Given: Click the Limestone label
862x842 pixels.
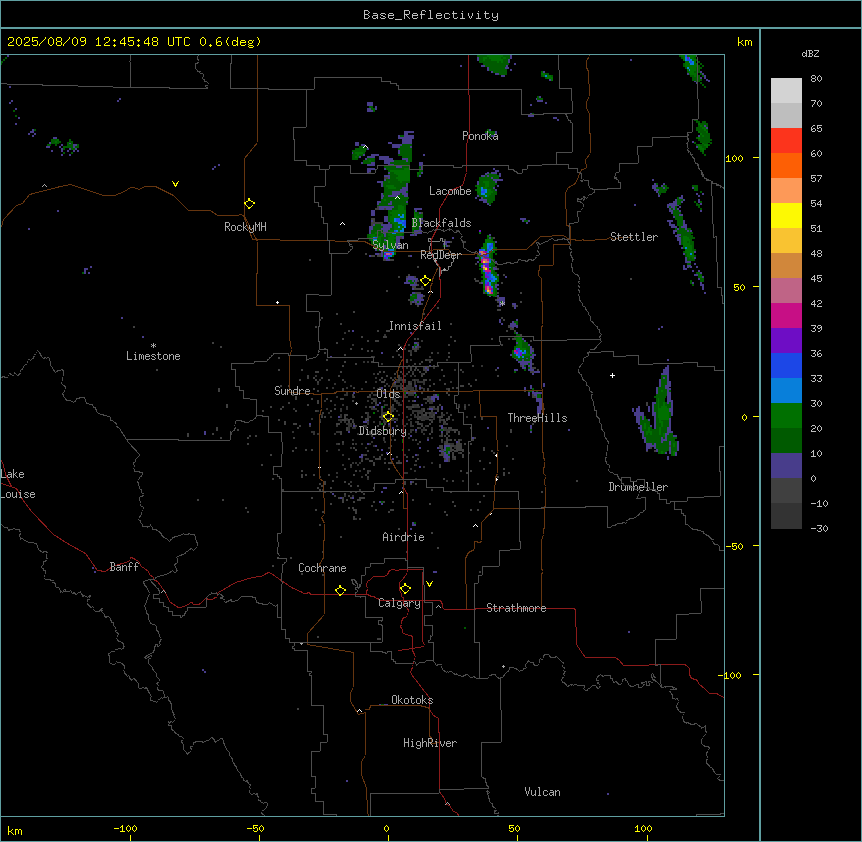Looking at the screenshot, I should point(153,356).
